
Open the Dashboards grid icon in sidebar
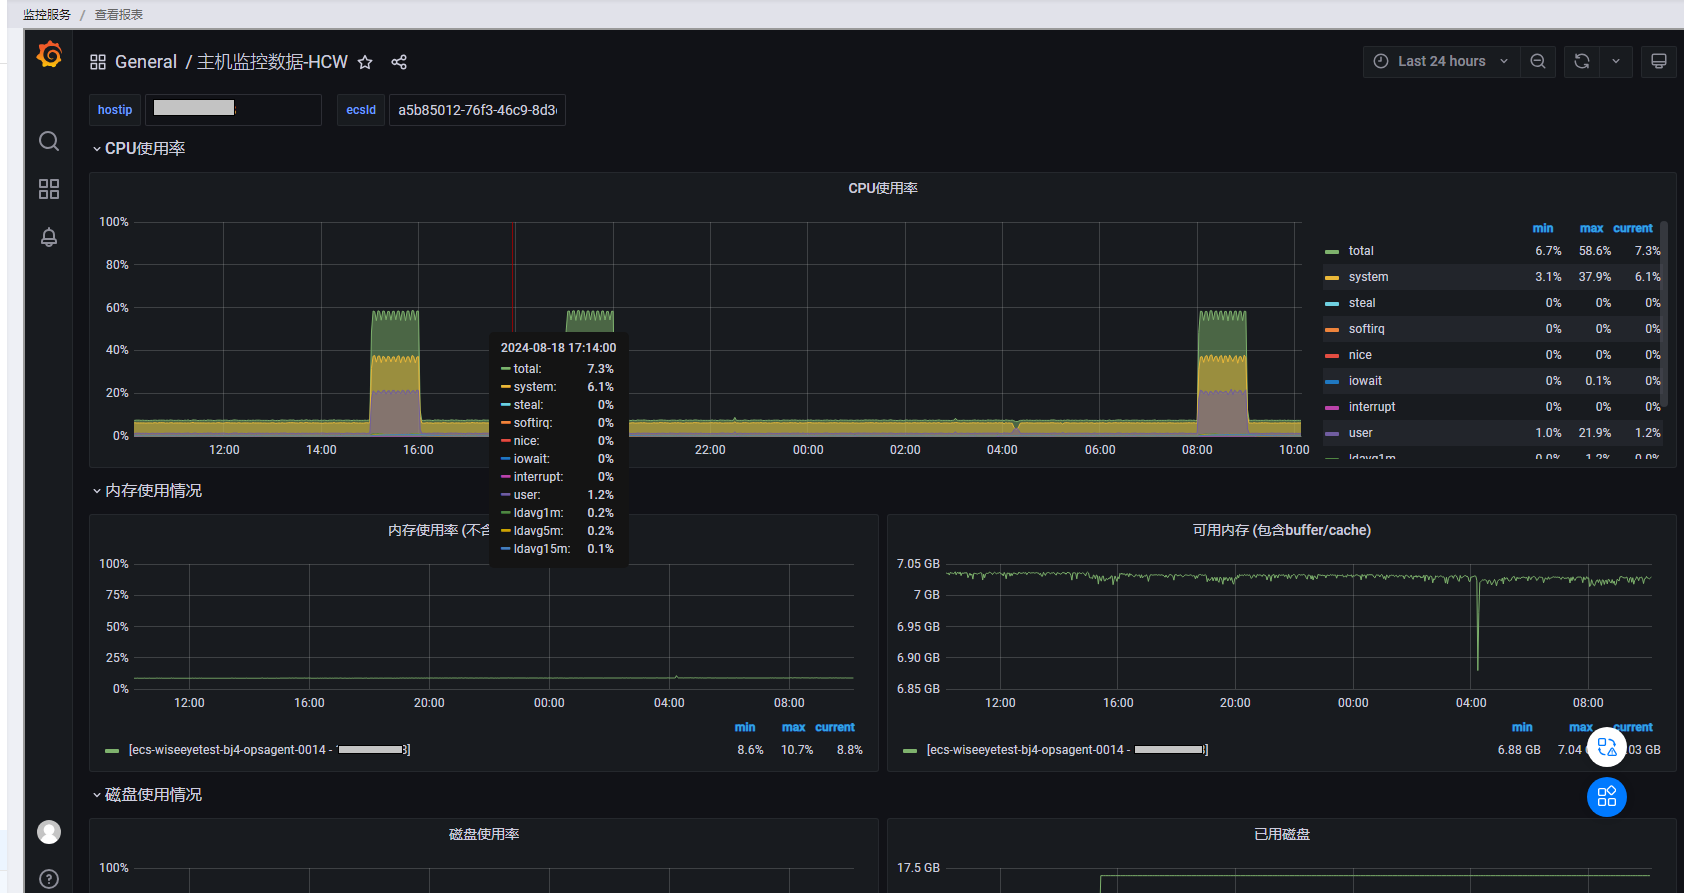49,189
